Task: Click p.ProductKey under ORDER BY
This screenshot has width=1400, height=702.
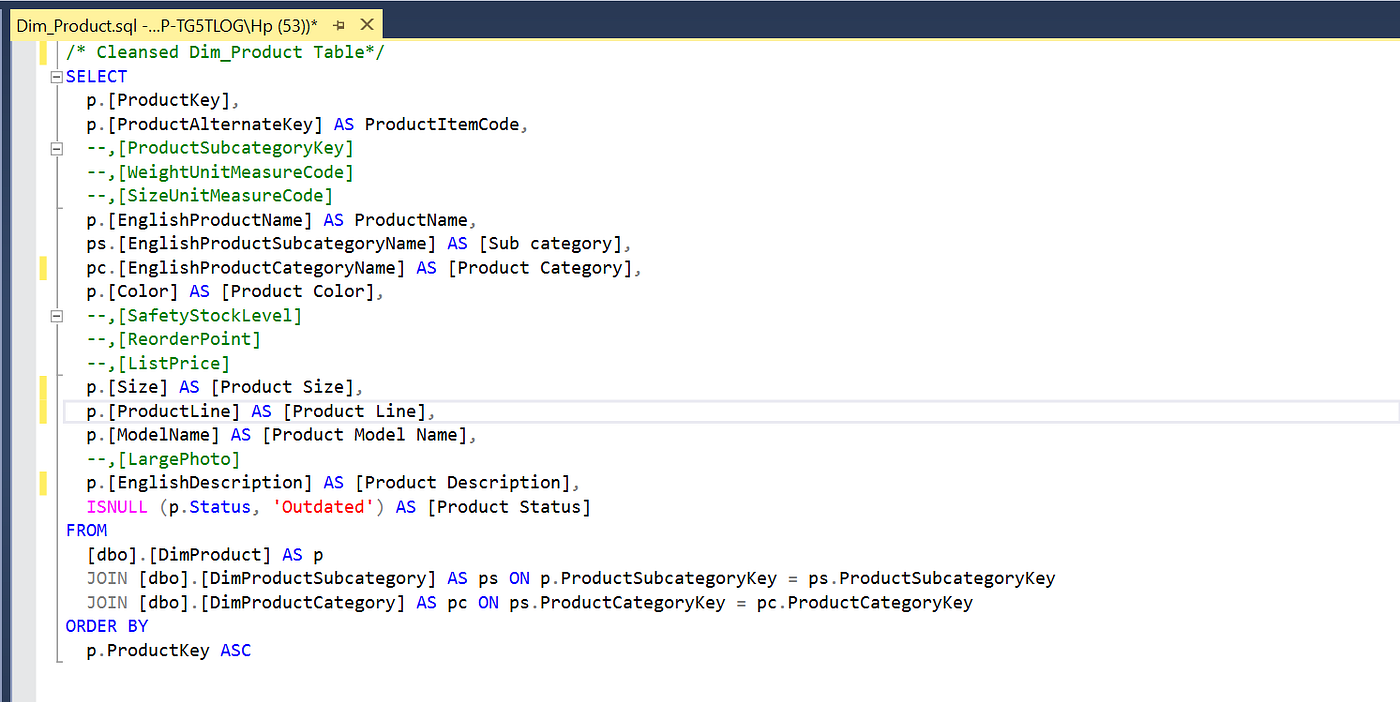Action: tap(148, 650)
